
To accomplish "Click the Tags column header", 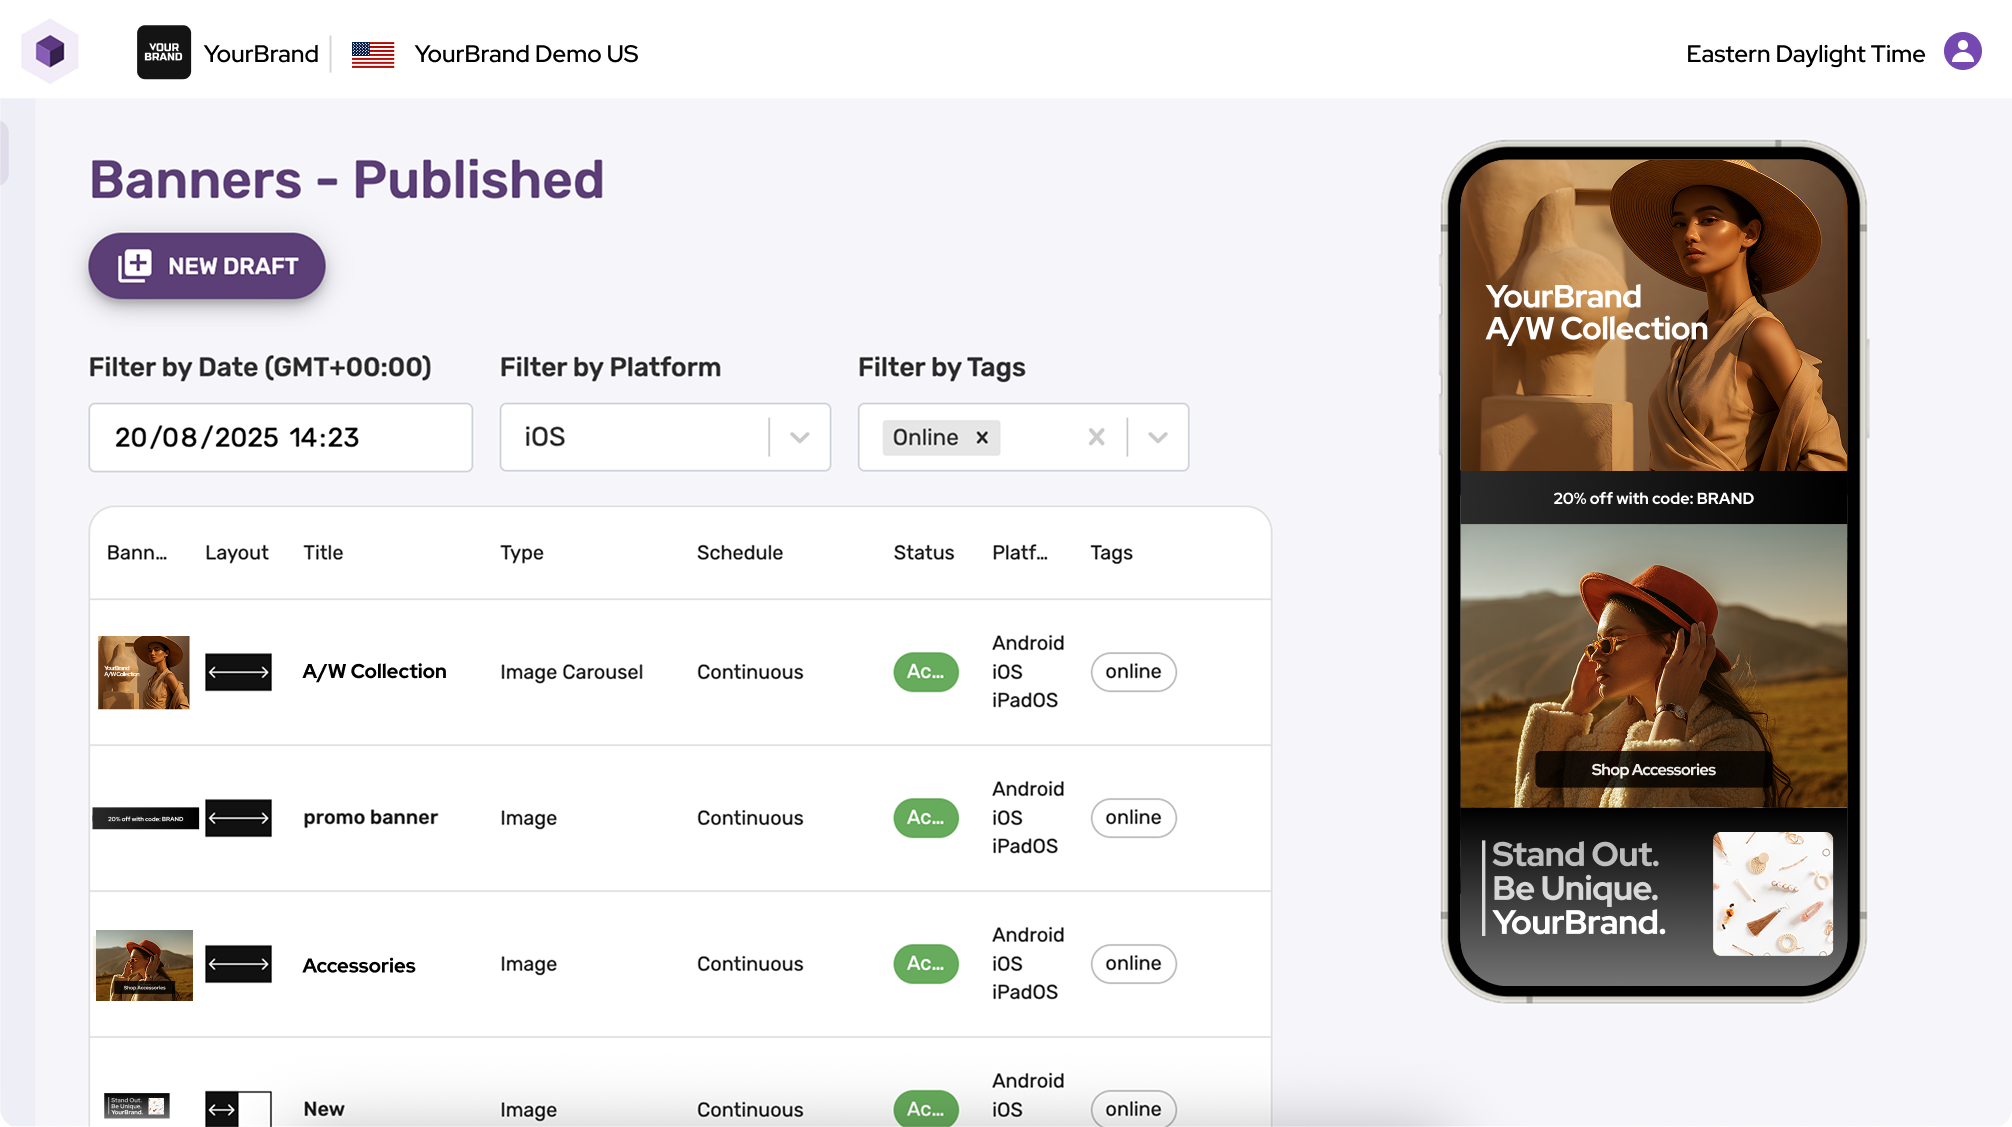I will (1111, 552).
